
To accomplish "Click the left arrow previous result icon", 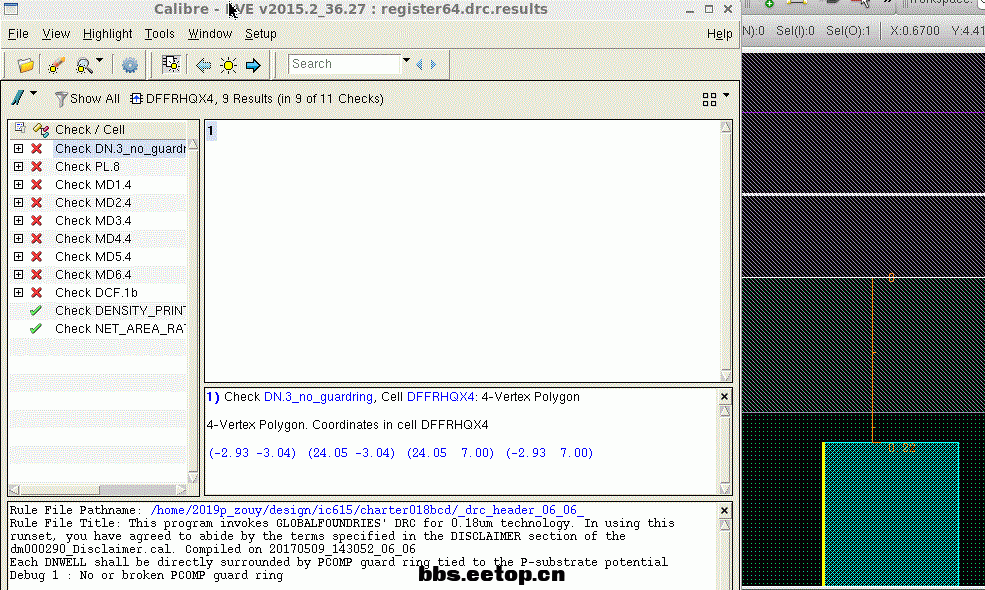I will point(203,65).
